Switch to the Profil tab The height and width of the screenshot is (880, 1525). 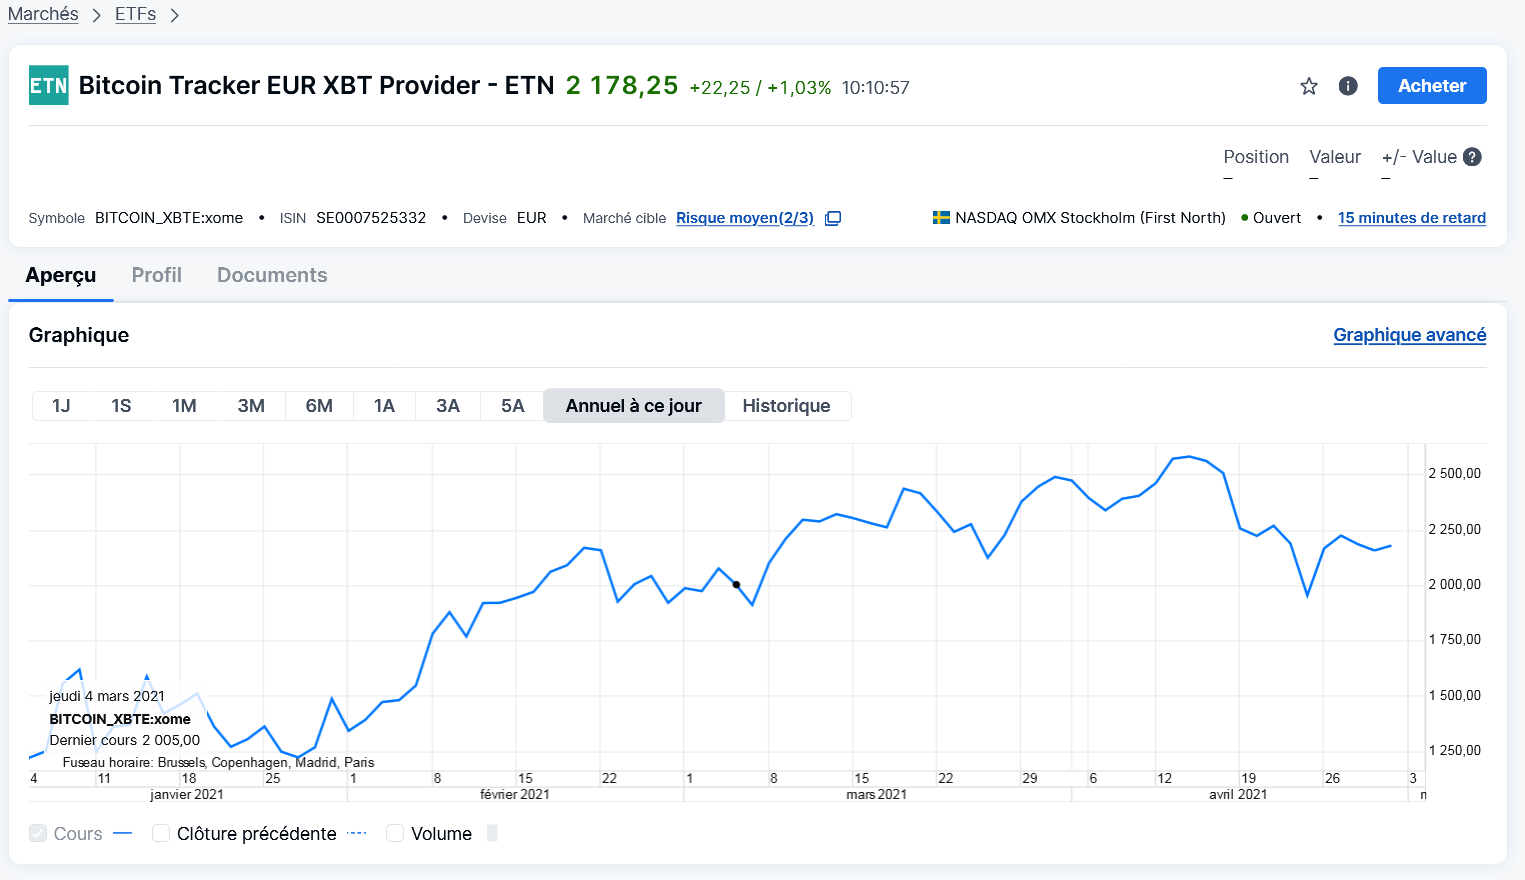(x=157, y=275)
